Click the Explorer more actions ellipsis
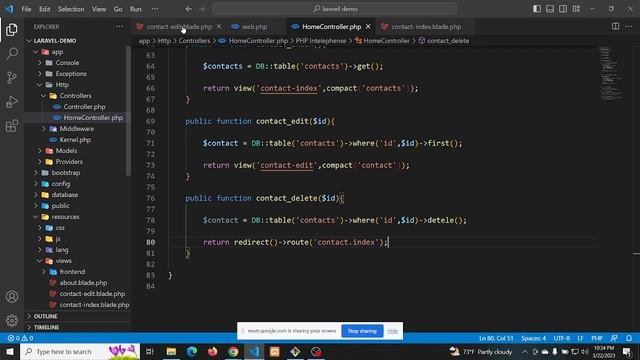The height and width of the screenshot is (360, 640). (x=119, y=27)
